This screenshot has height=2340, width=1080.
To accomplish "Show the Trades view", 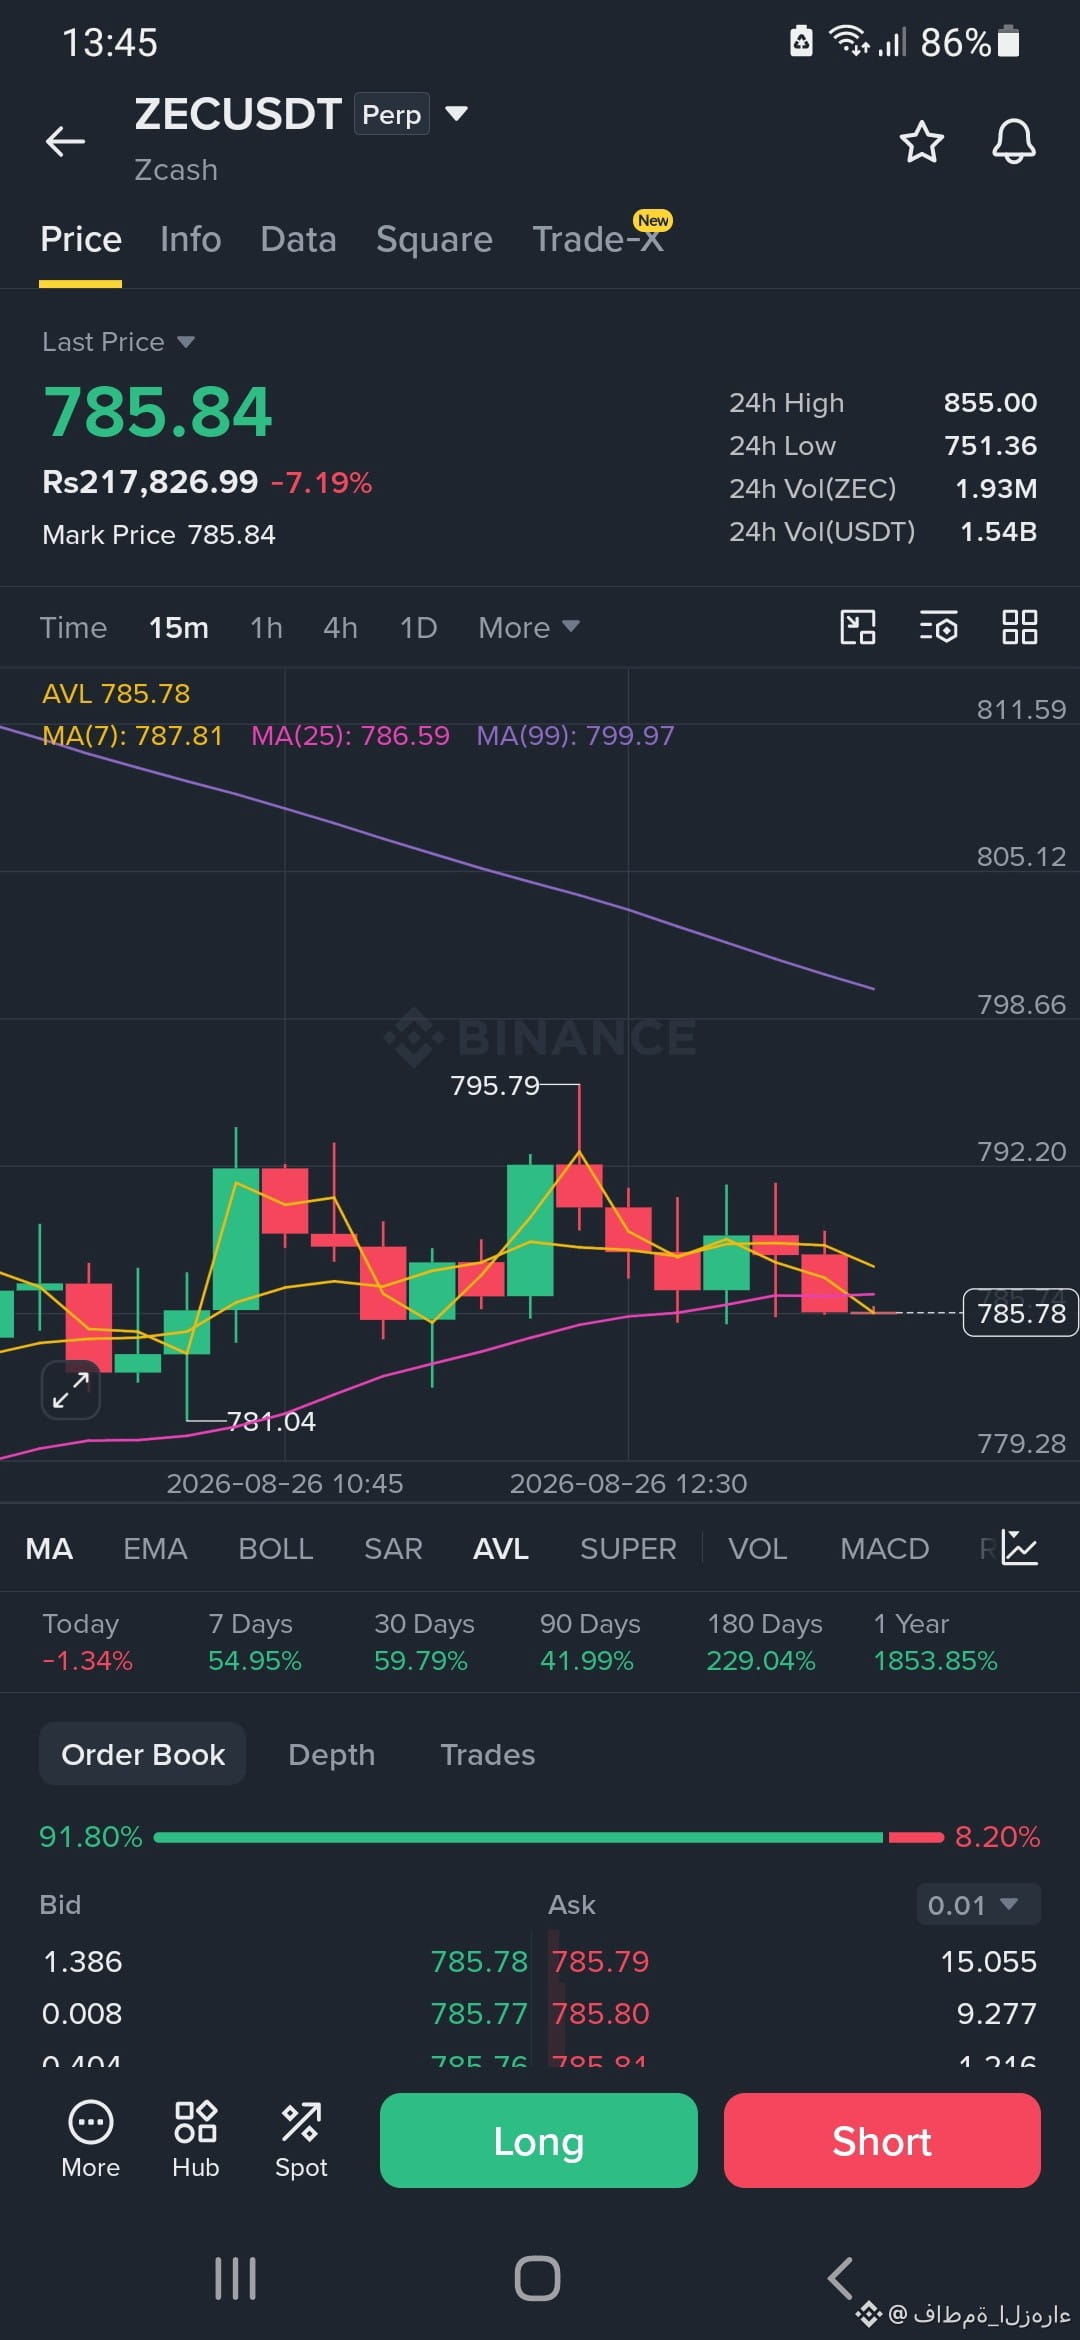I will point(487,1754).
